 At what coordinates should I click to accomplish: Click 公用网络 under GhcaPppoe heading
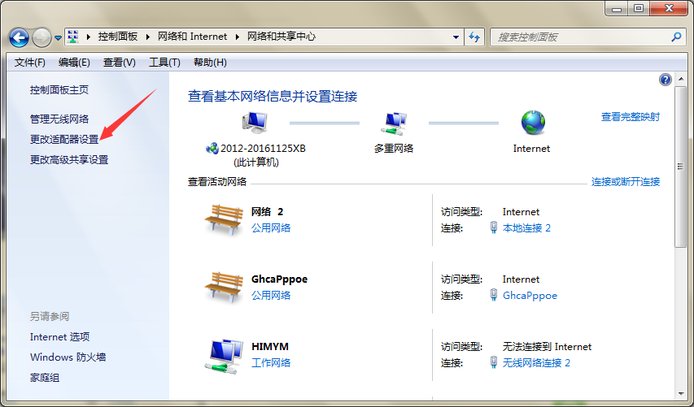[x=271, y=295]
